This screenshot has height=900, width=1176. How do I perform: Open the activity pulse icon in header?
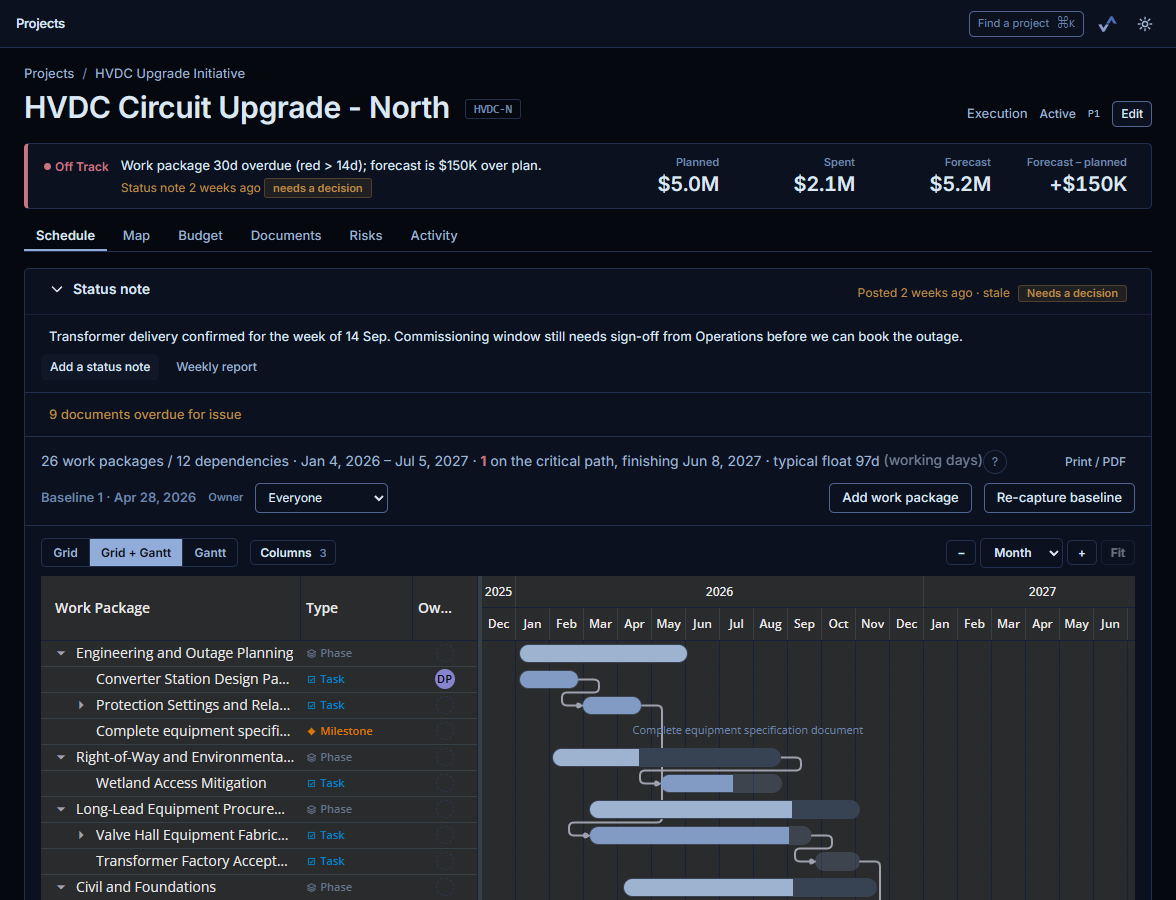tap(1107, 24)
